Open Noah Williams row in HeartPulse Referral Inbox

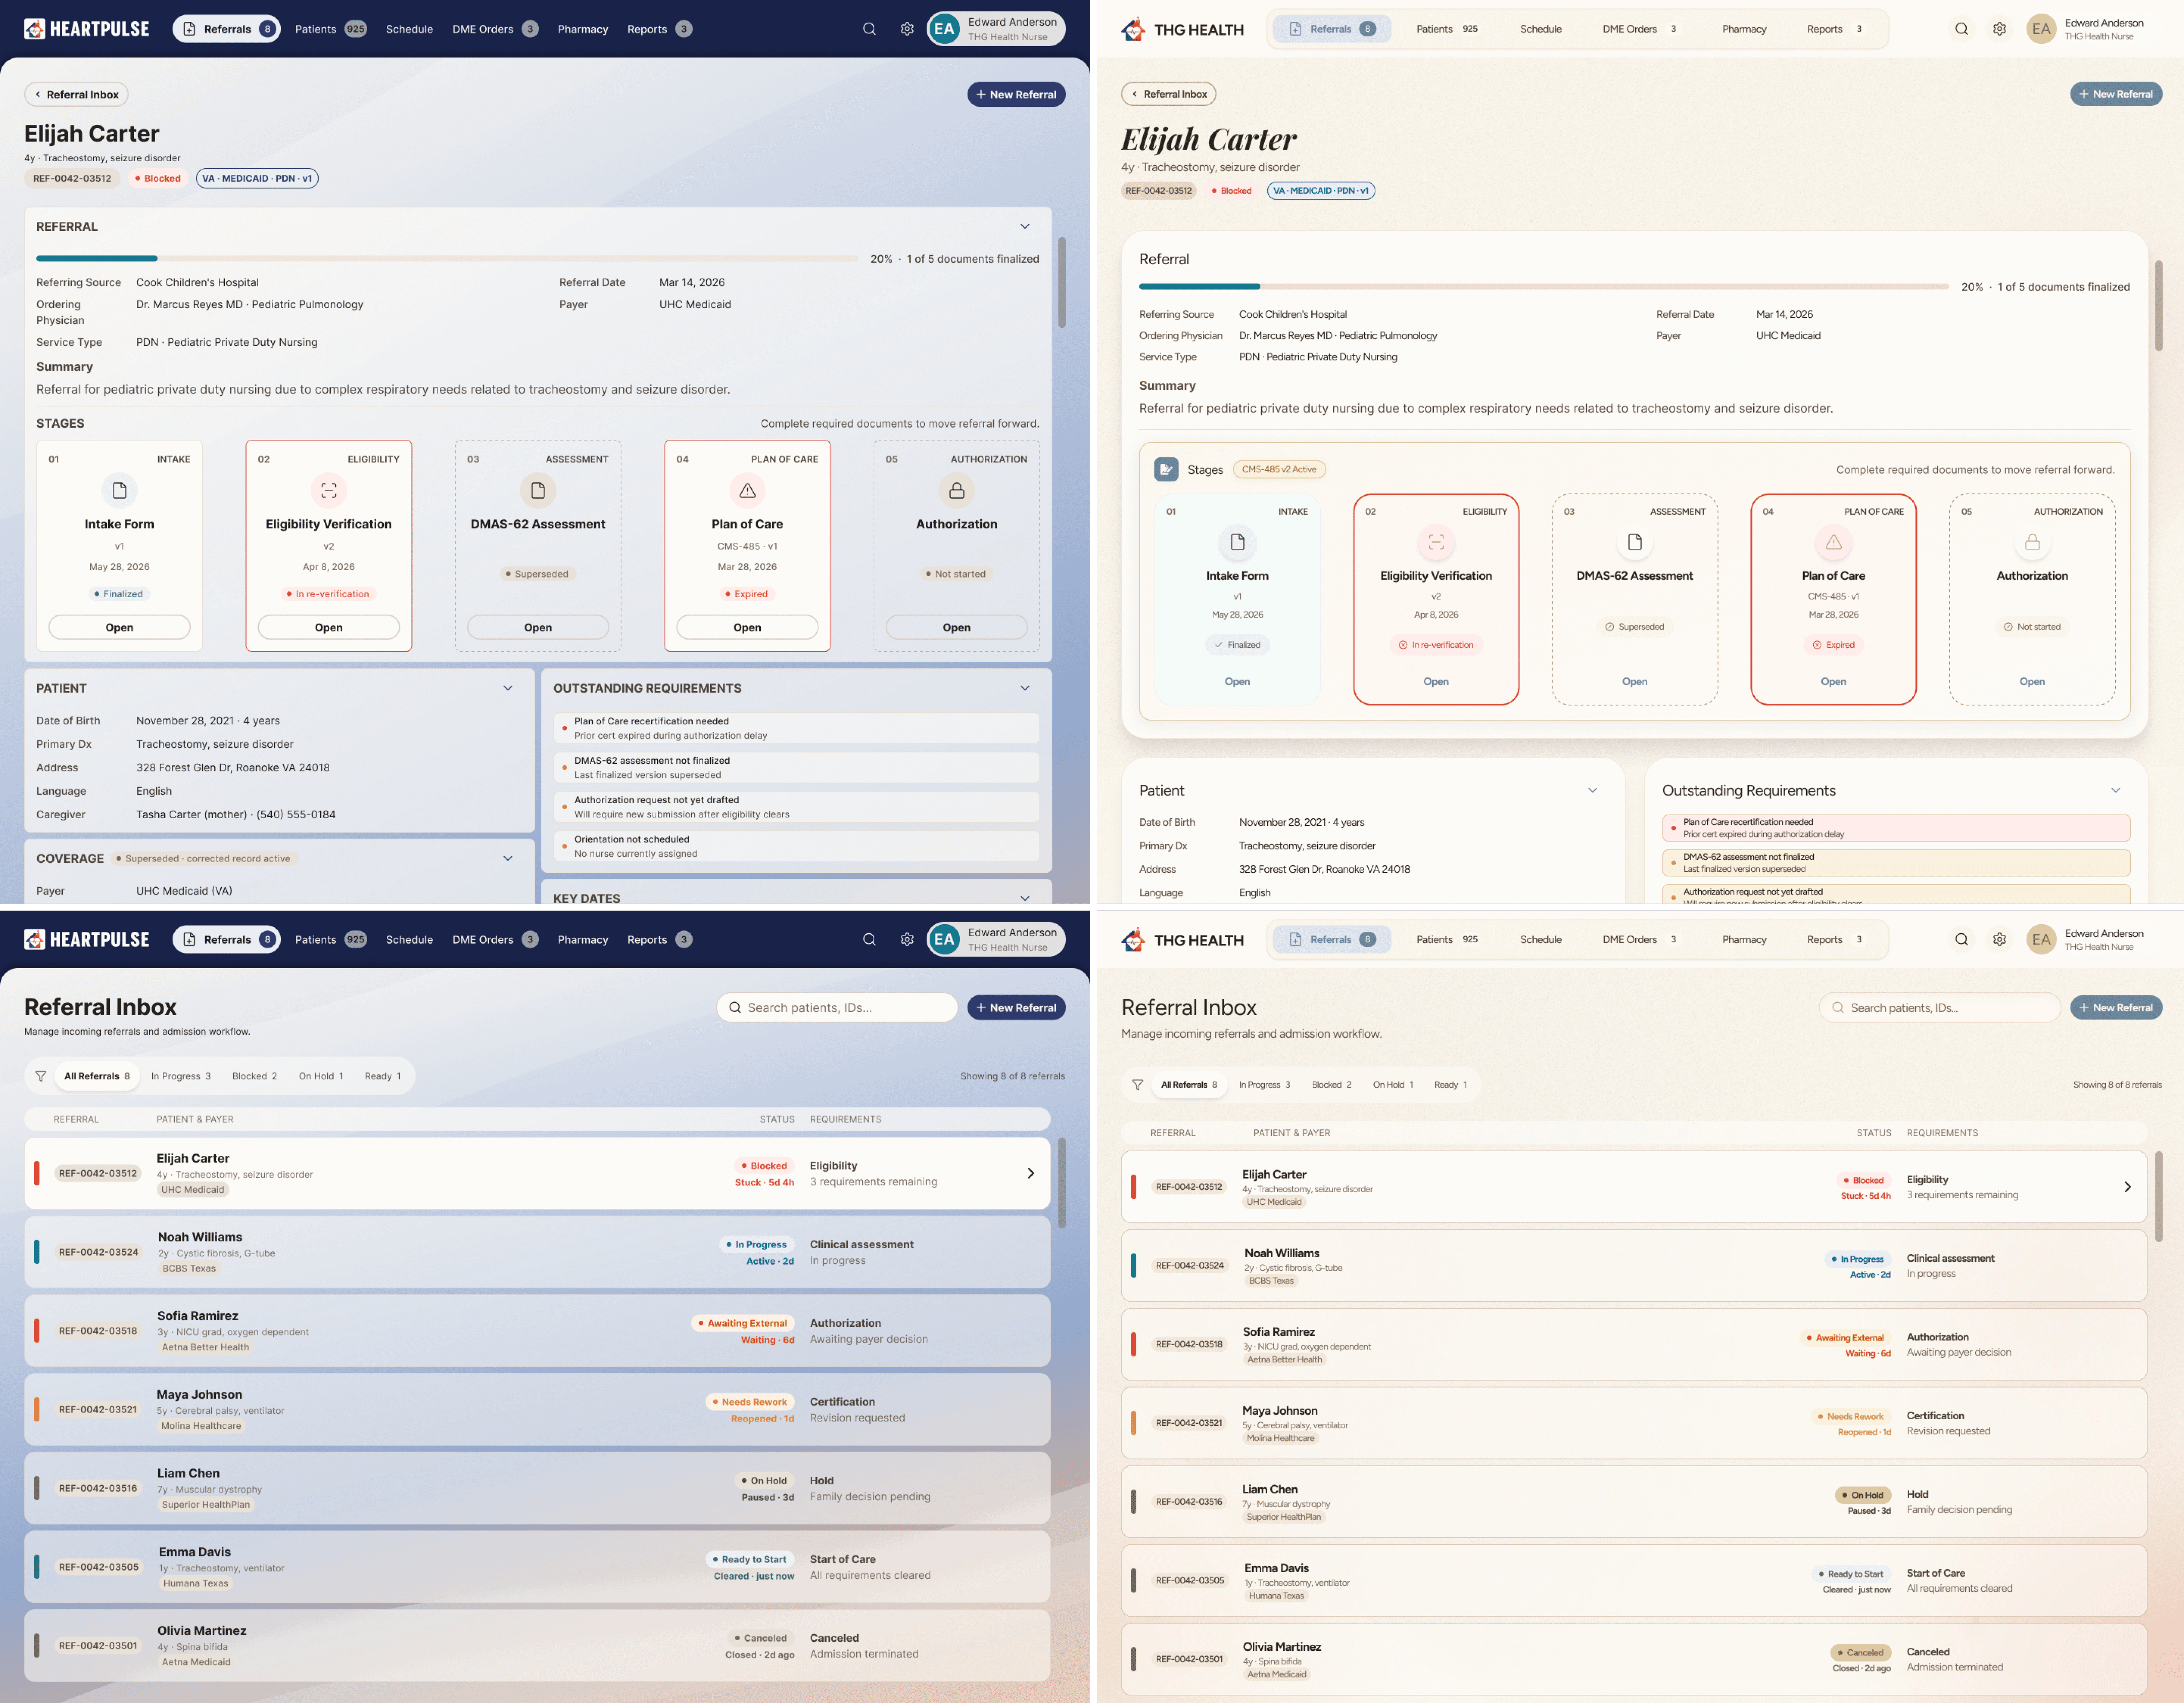tap(537, 1252)
